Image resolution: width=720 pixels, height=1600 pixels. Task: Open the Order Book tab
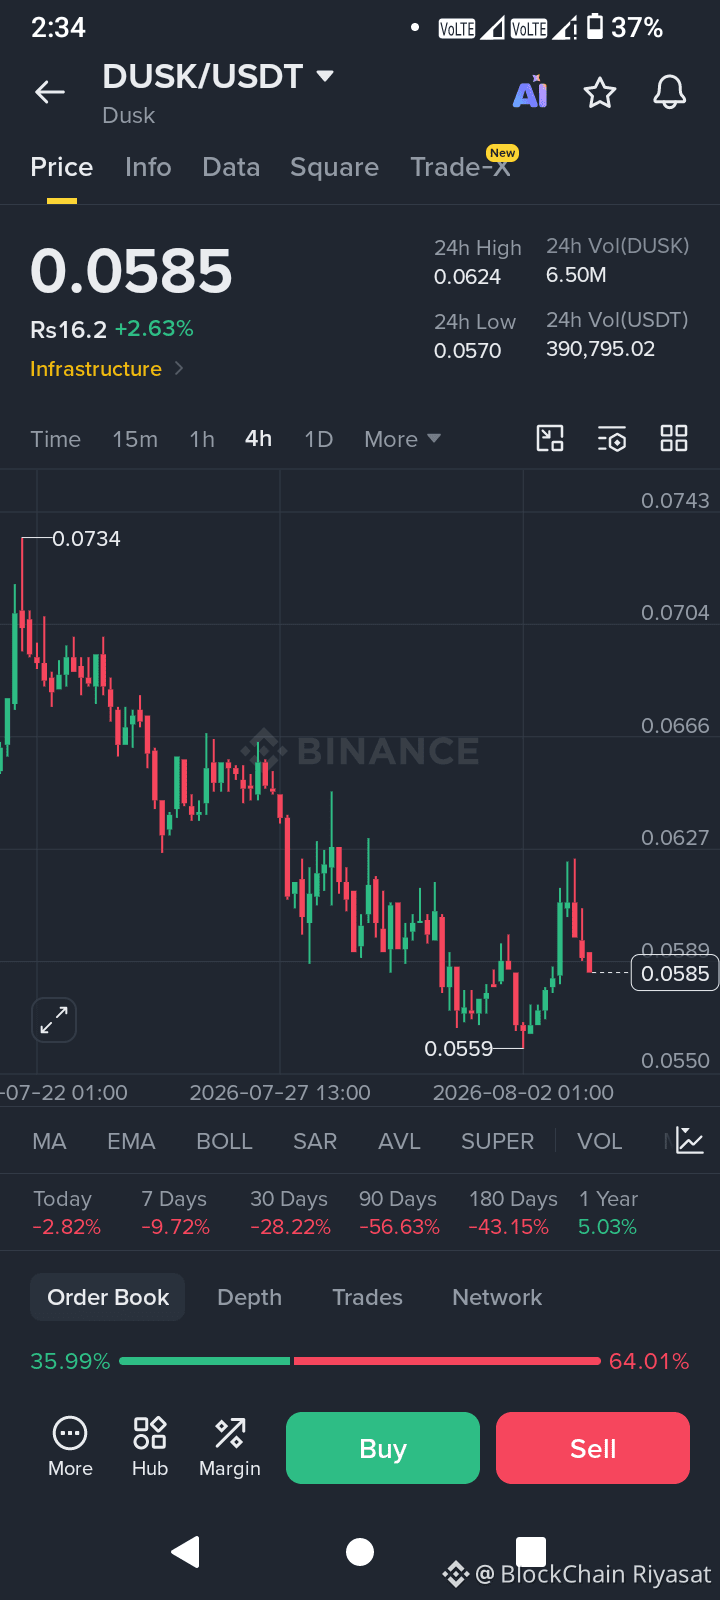pyautogui.click(x=108, y=1297)
